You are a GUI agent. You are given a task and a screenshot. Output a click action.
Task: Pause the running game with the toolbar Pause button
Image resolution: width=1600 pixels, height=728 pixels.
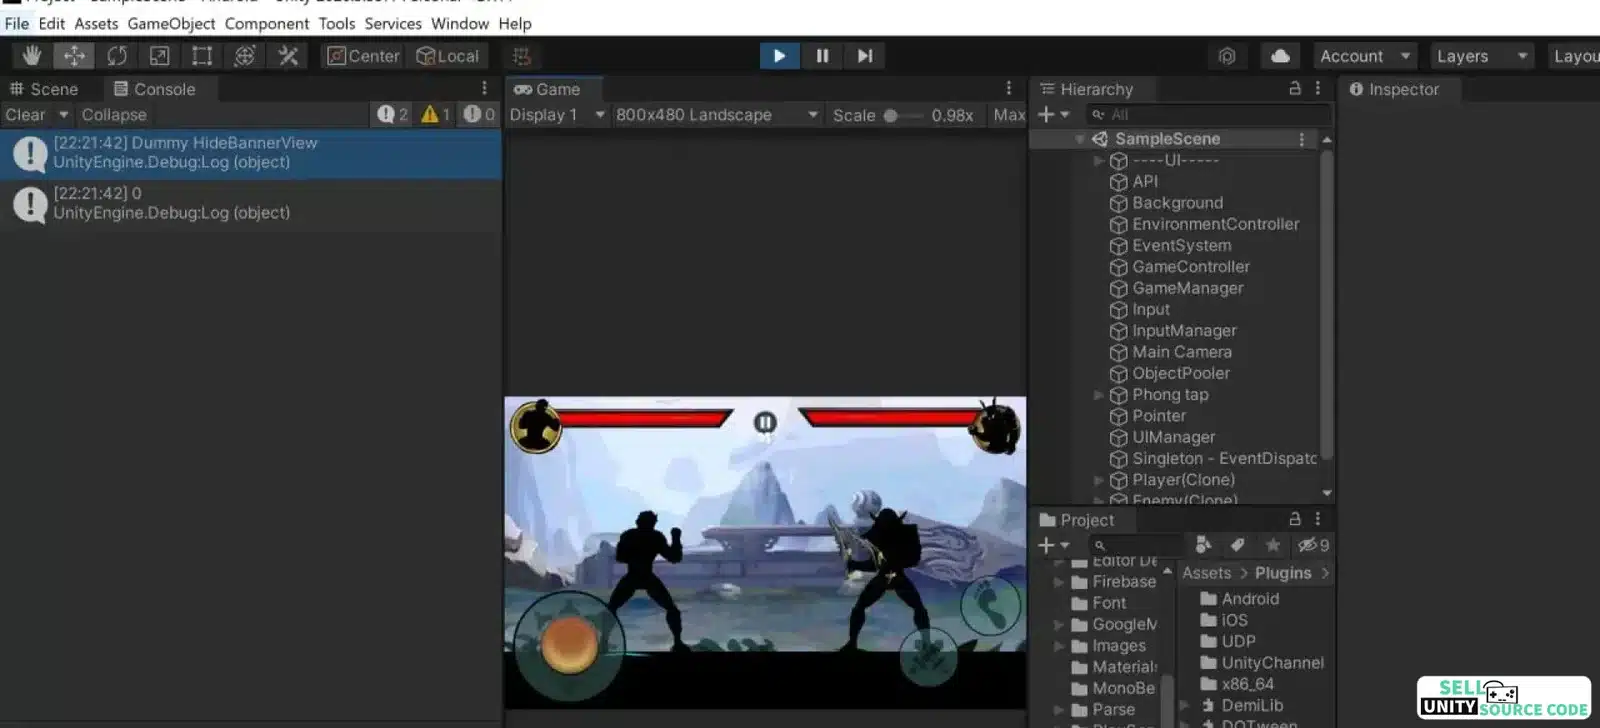[822, 56]
